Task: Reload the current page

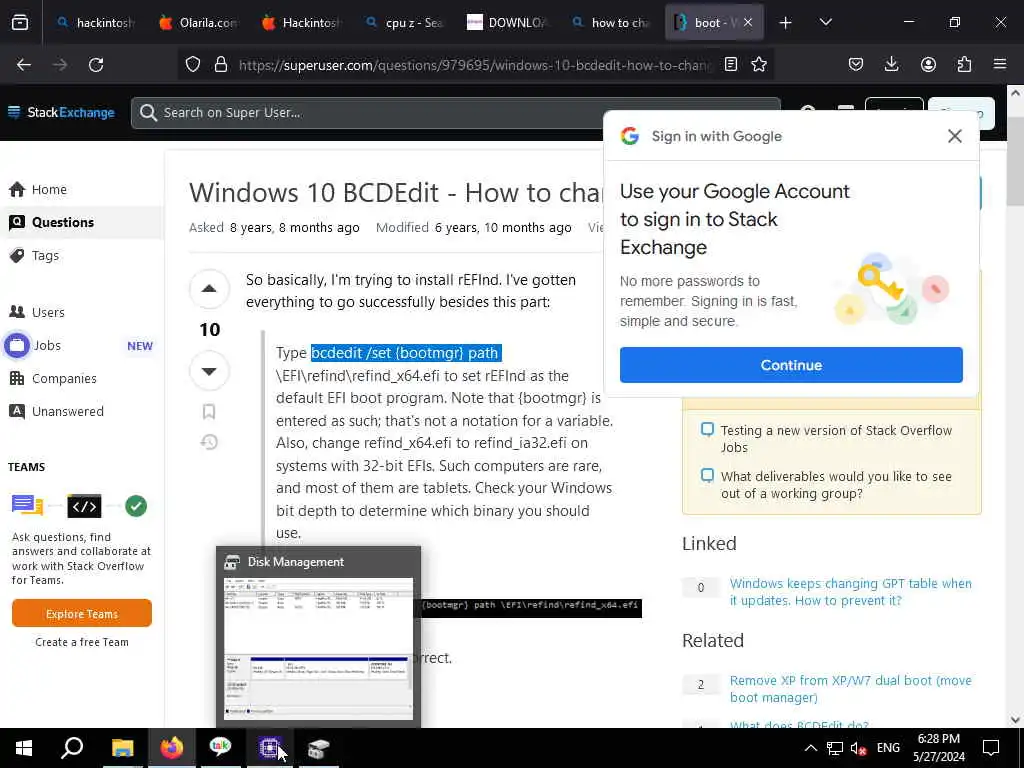Action: tap(96, 64)
